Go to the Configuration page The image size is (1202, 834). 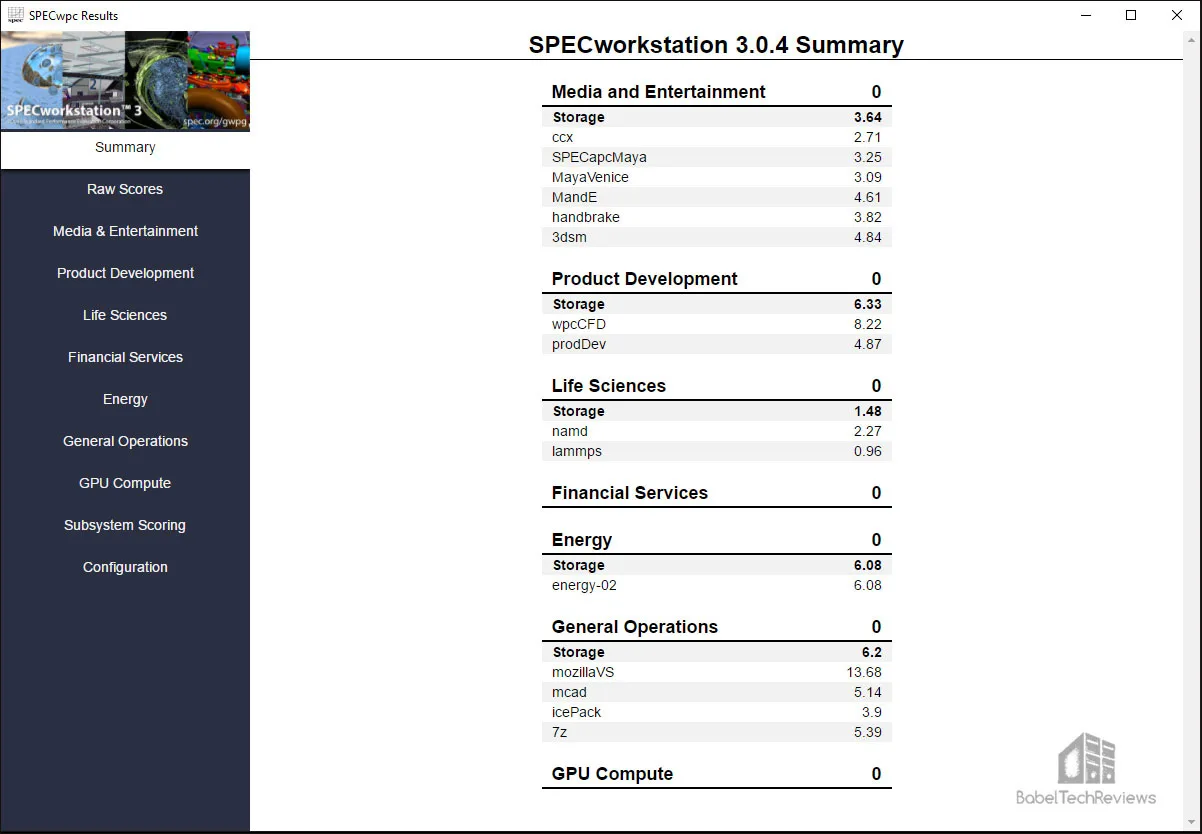(x=125, y=567)
